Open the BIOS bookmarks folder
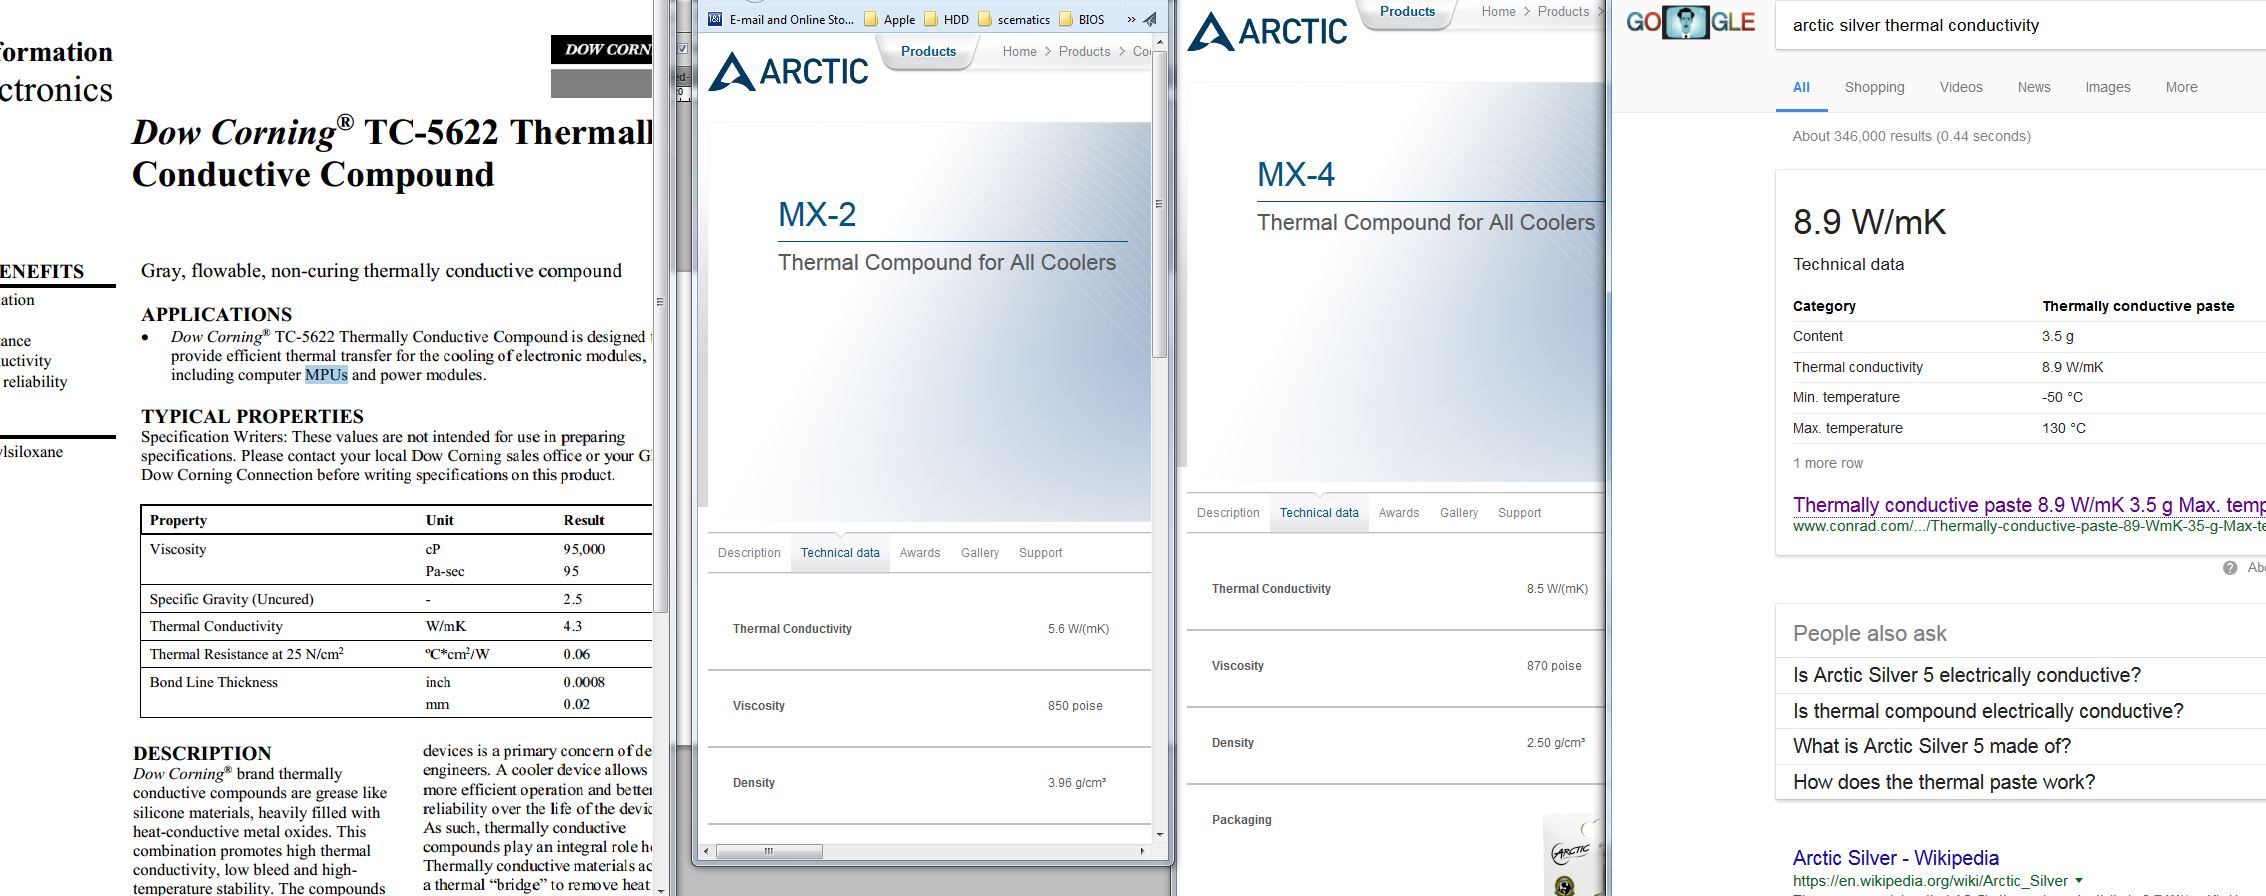The height and width of the screenshot is (896, 2266). pyautogui.click(x=1081, y=19)
